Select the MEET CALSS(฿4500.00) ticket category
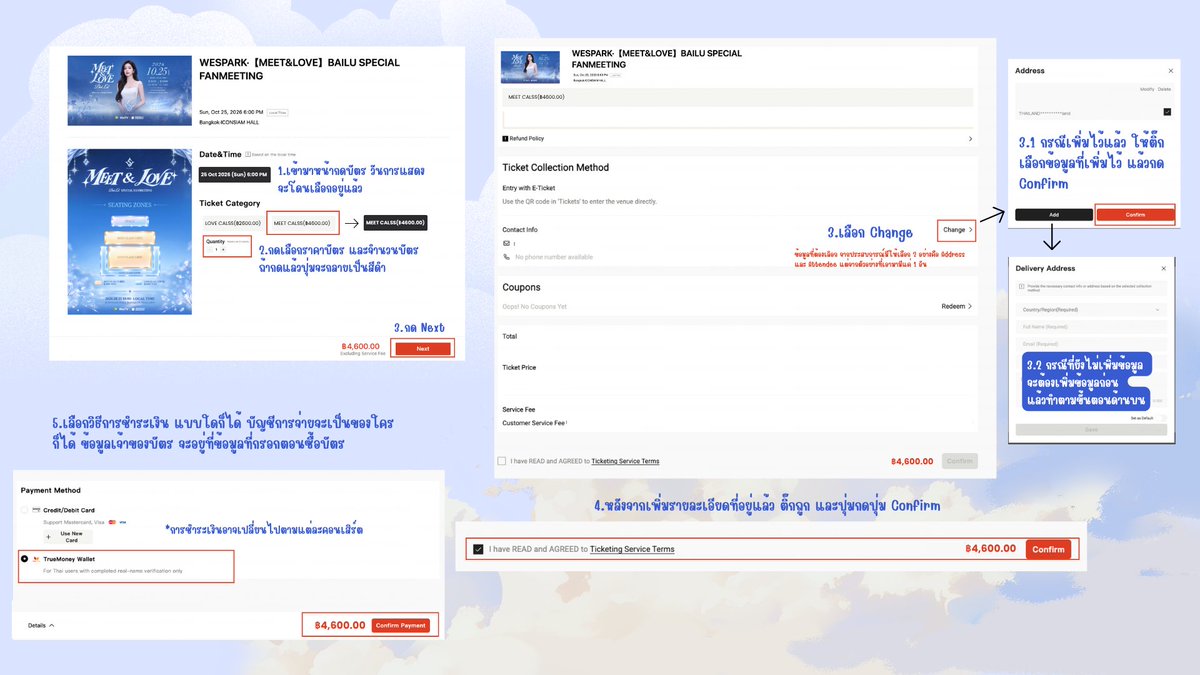 coord(303,223)
